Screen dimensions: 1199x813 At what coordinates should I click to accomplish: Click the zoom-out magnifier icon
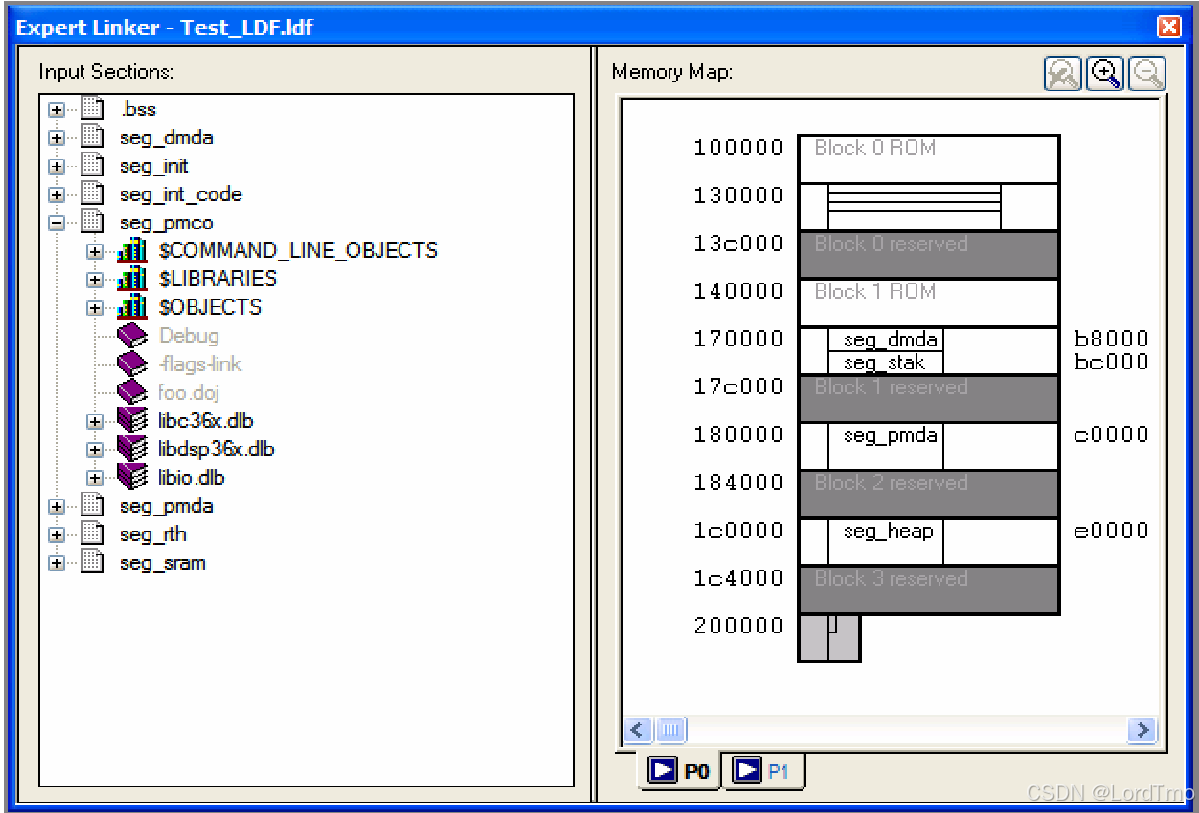point(1147,73)
